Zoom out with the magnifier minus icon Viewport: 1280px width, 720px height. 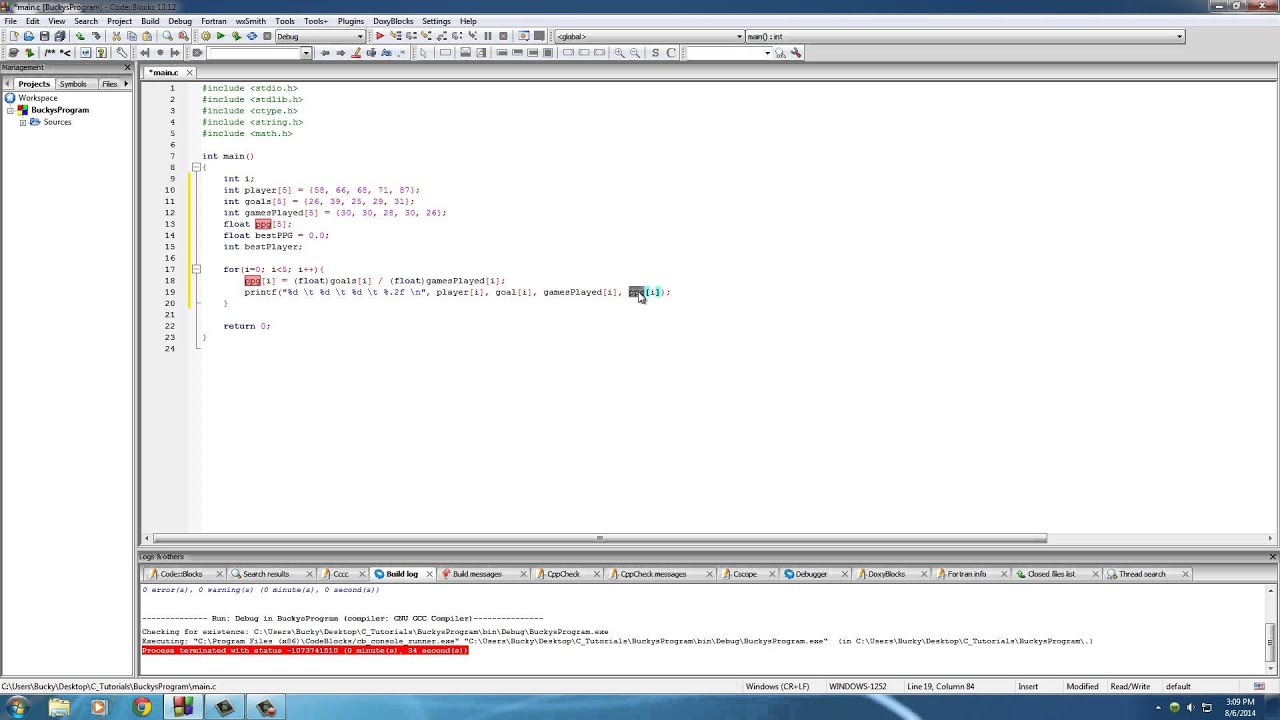point(634,52)
